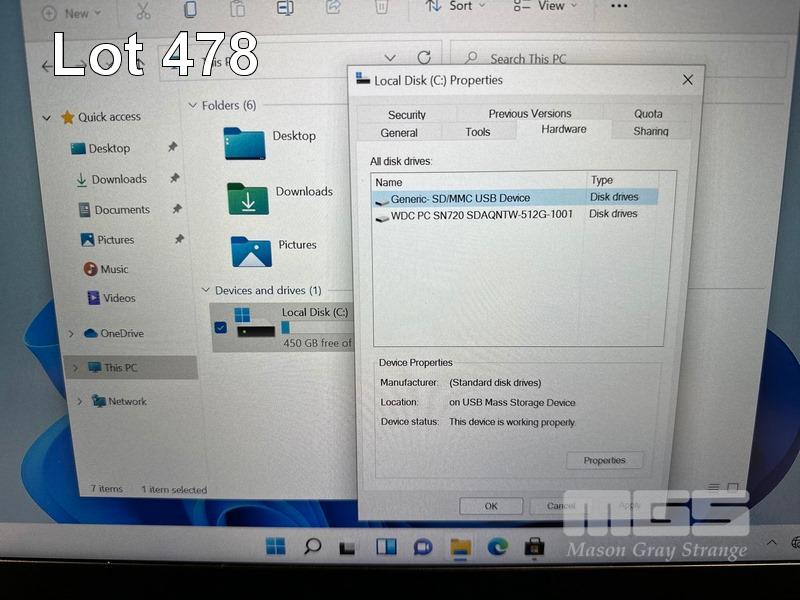Switch to the Tools tab

(x=478, y=132)
